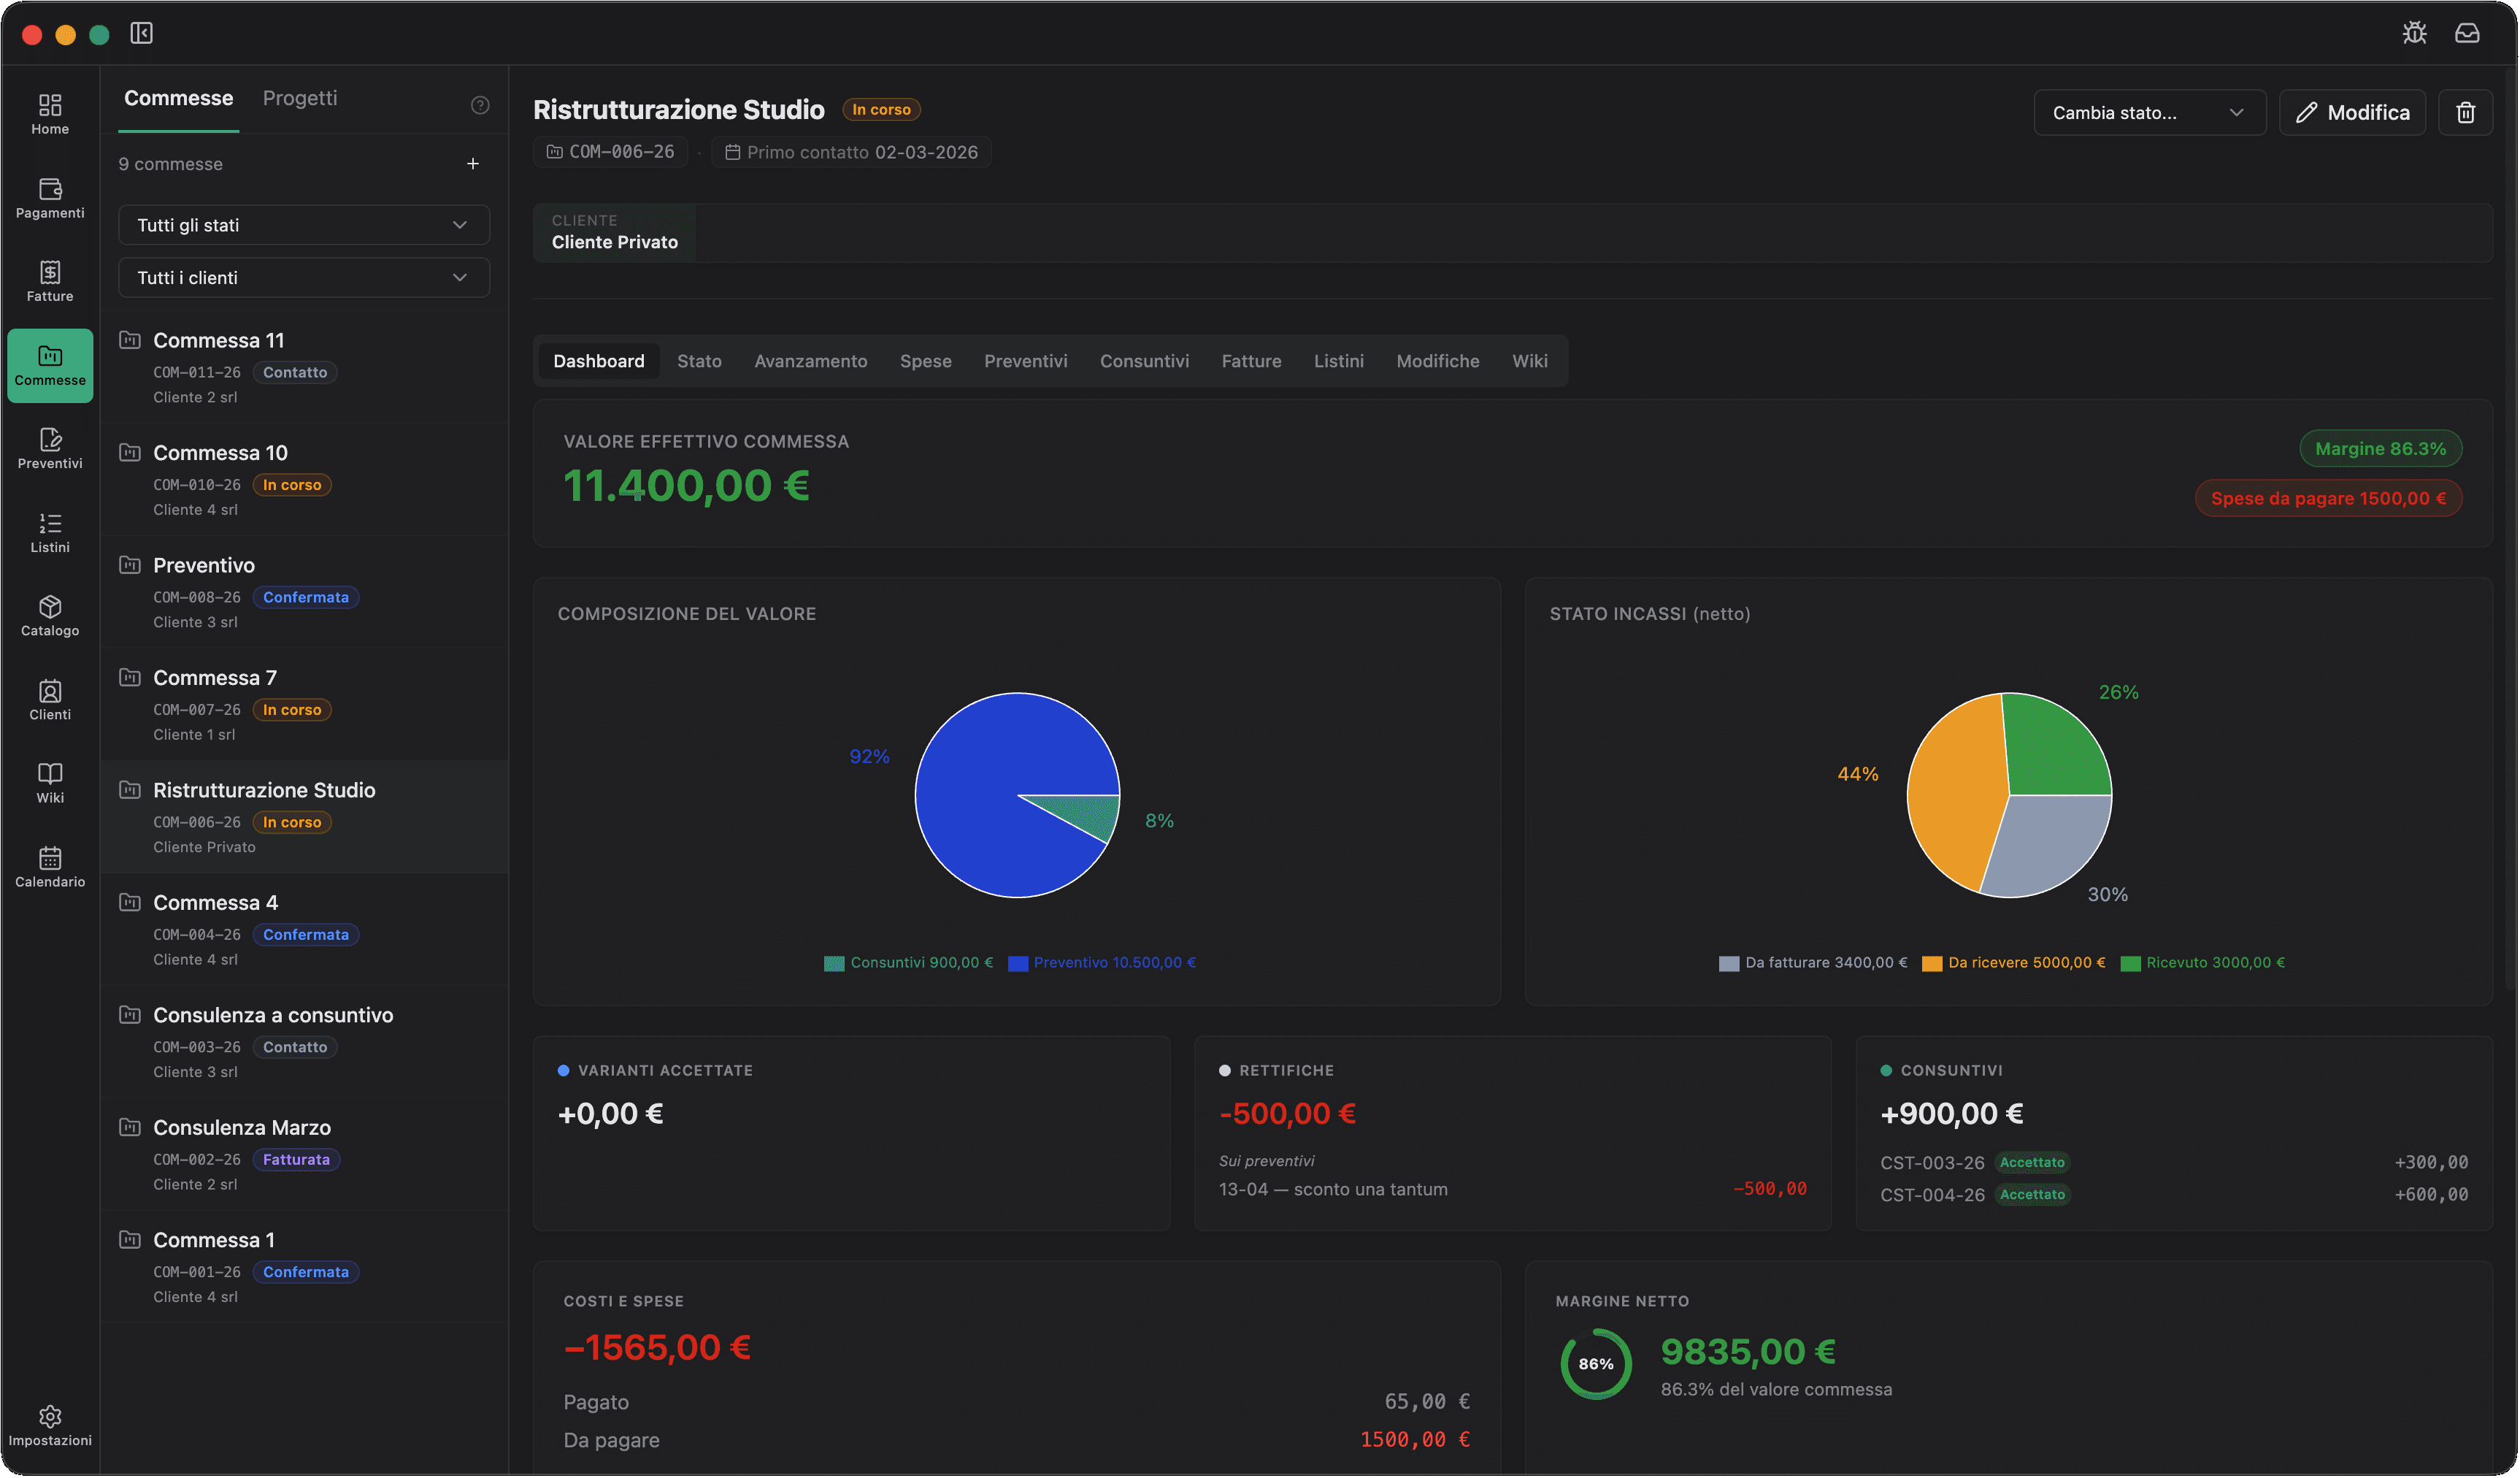The height and width of the screenshot is (1478, 2520).
Task: Click the Modifica button
Action: pyautogui.click(x=2353, y=112)
